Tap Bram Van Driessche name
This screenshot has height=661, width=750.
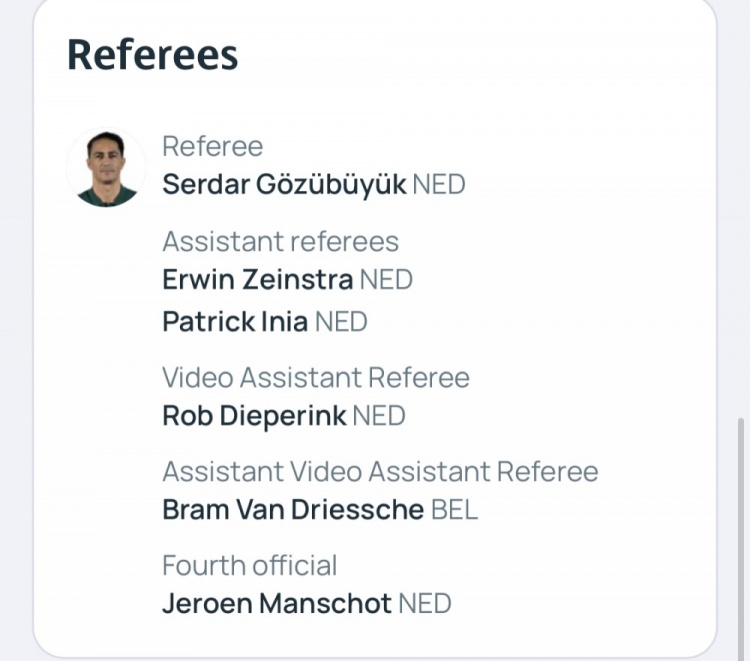[293, 510]
